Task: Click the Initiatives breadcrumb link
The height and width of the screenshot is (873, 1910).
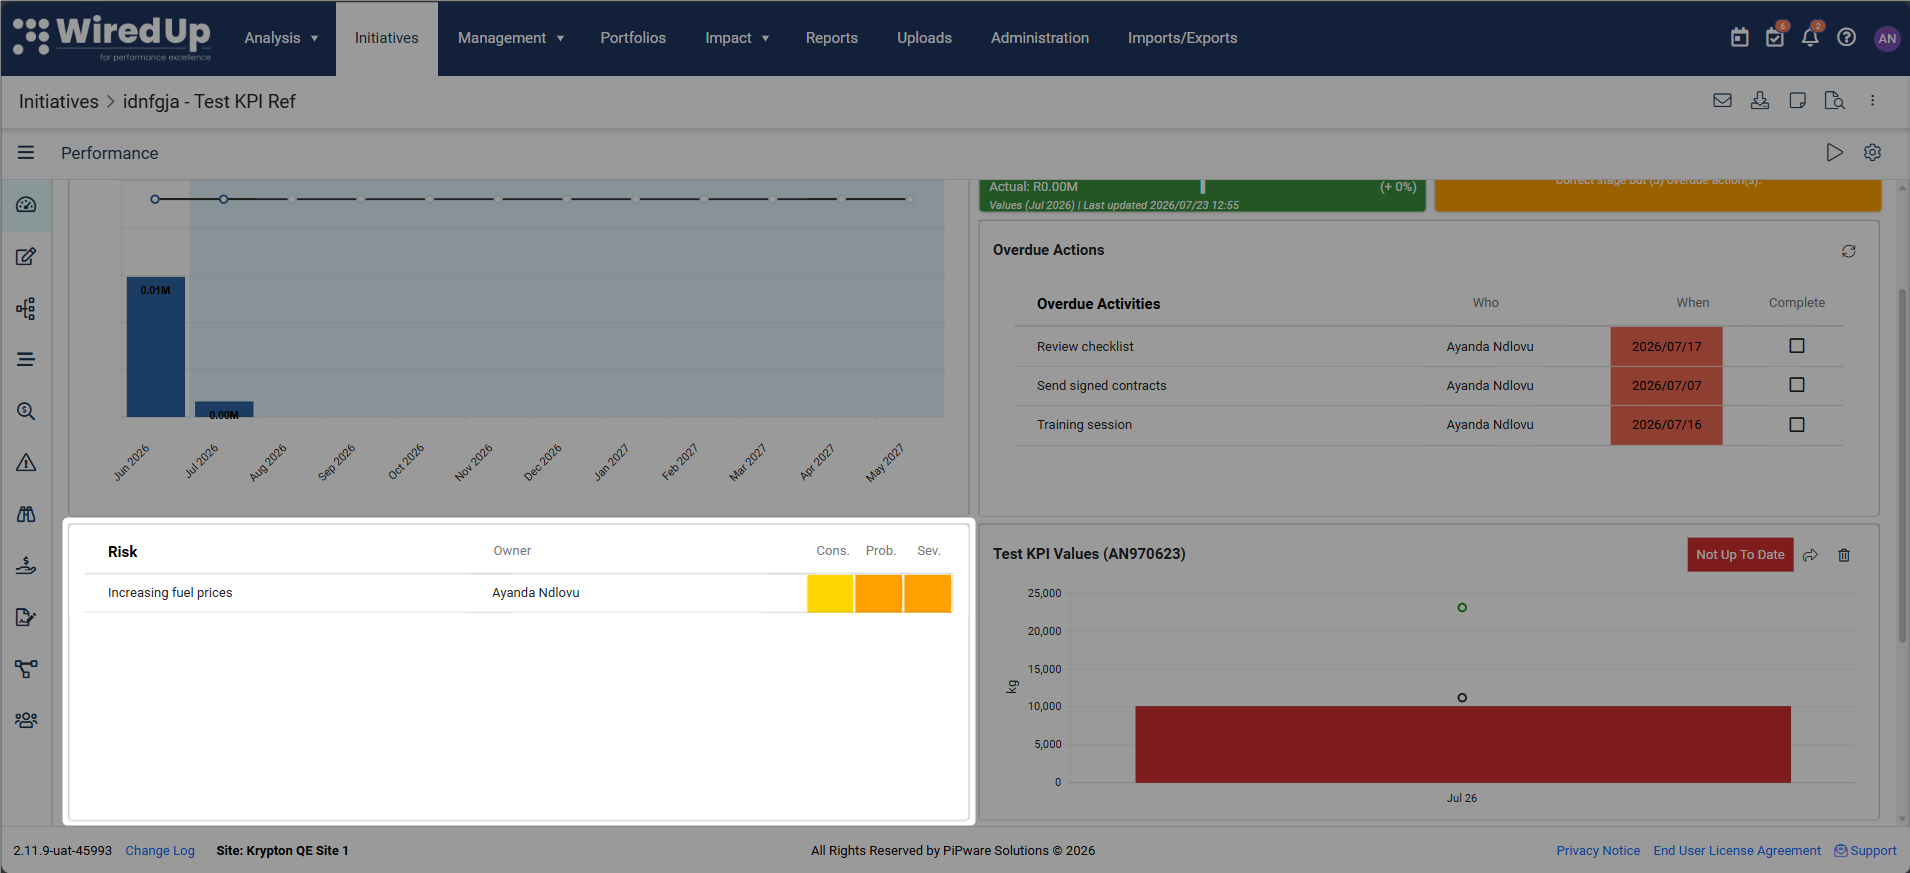Action: tap(59, 102)
